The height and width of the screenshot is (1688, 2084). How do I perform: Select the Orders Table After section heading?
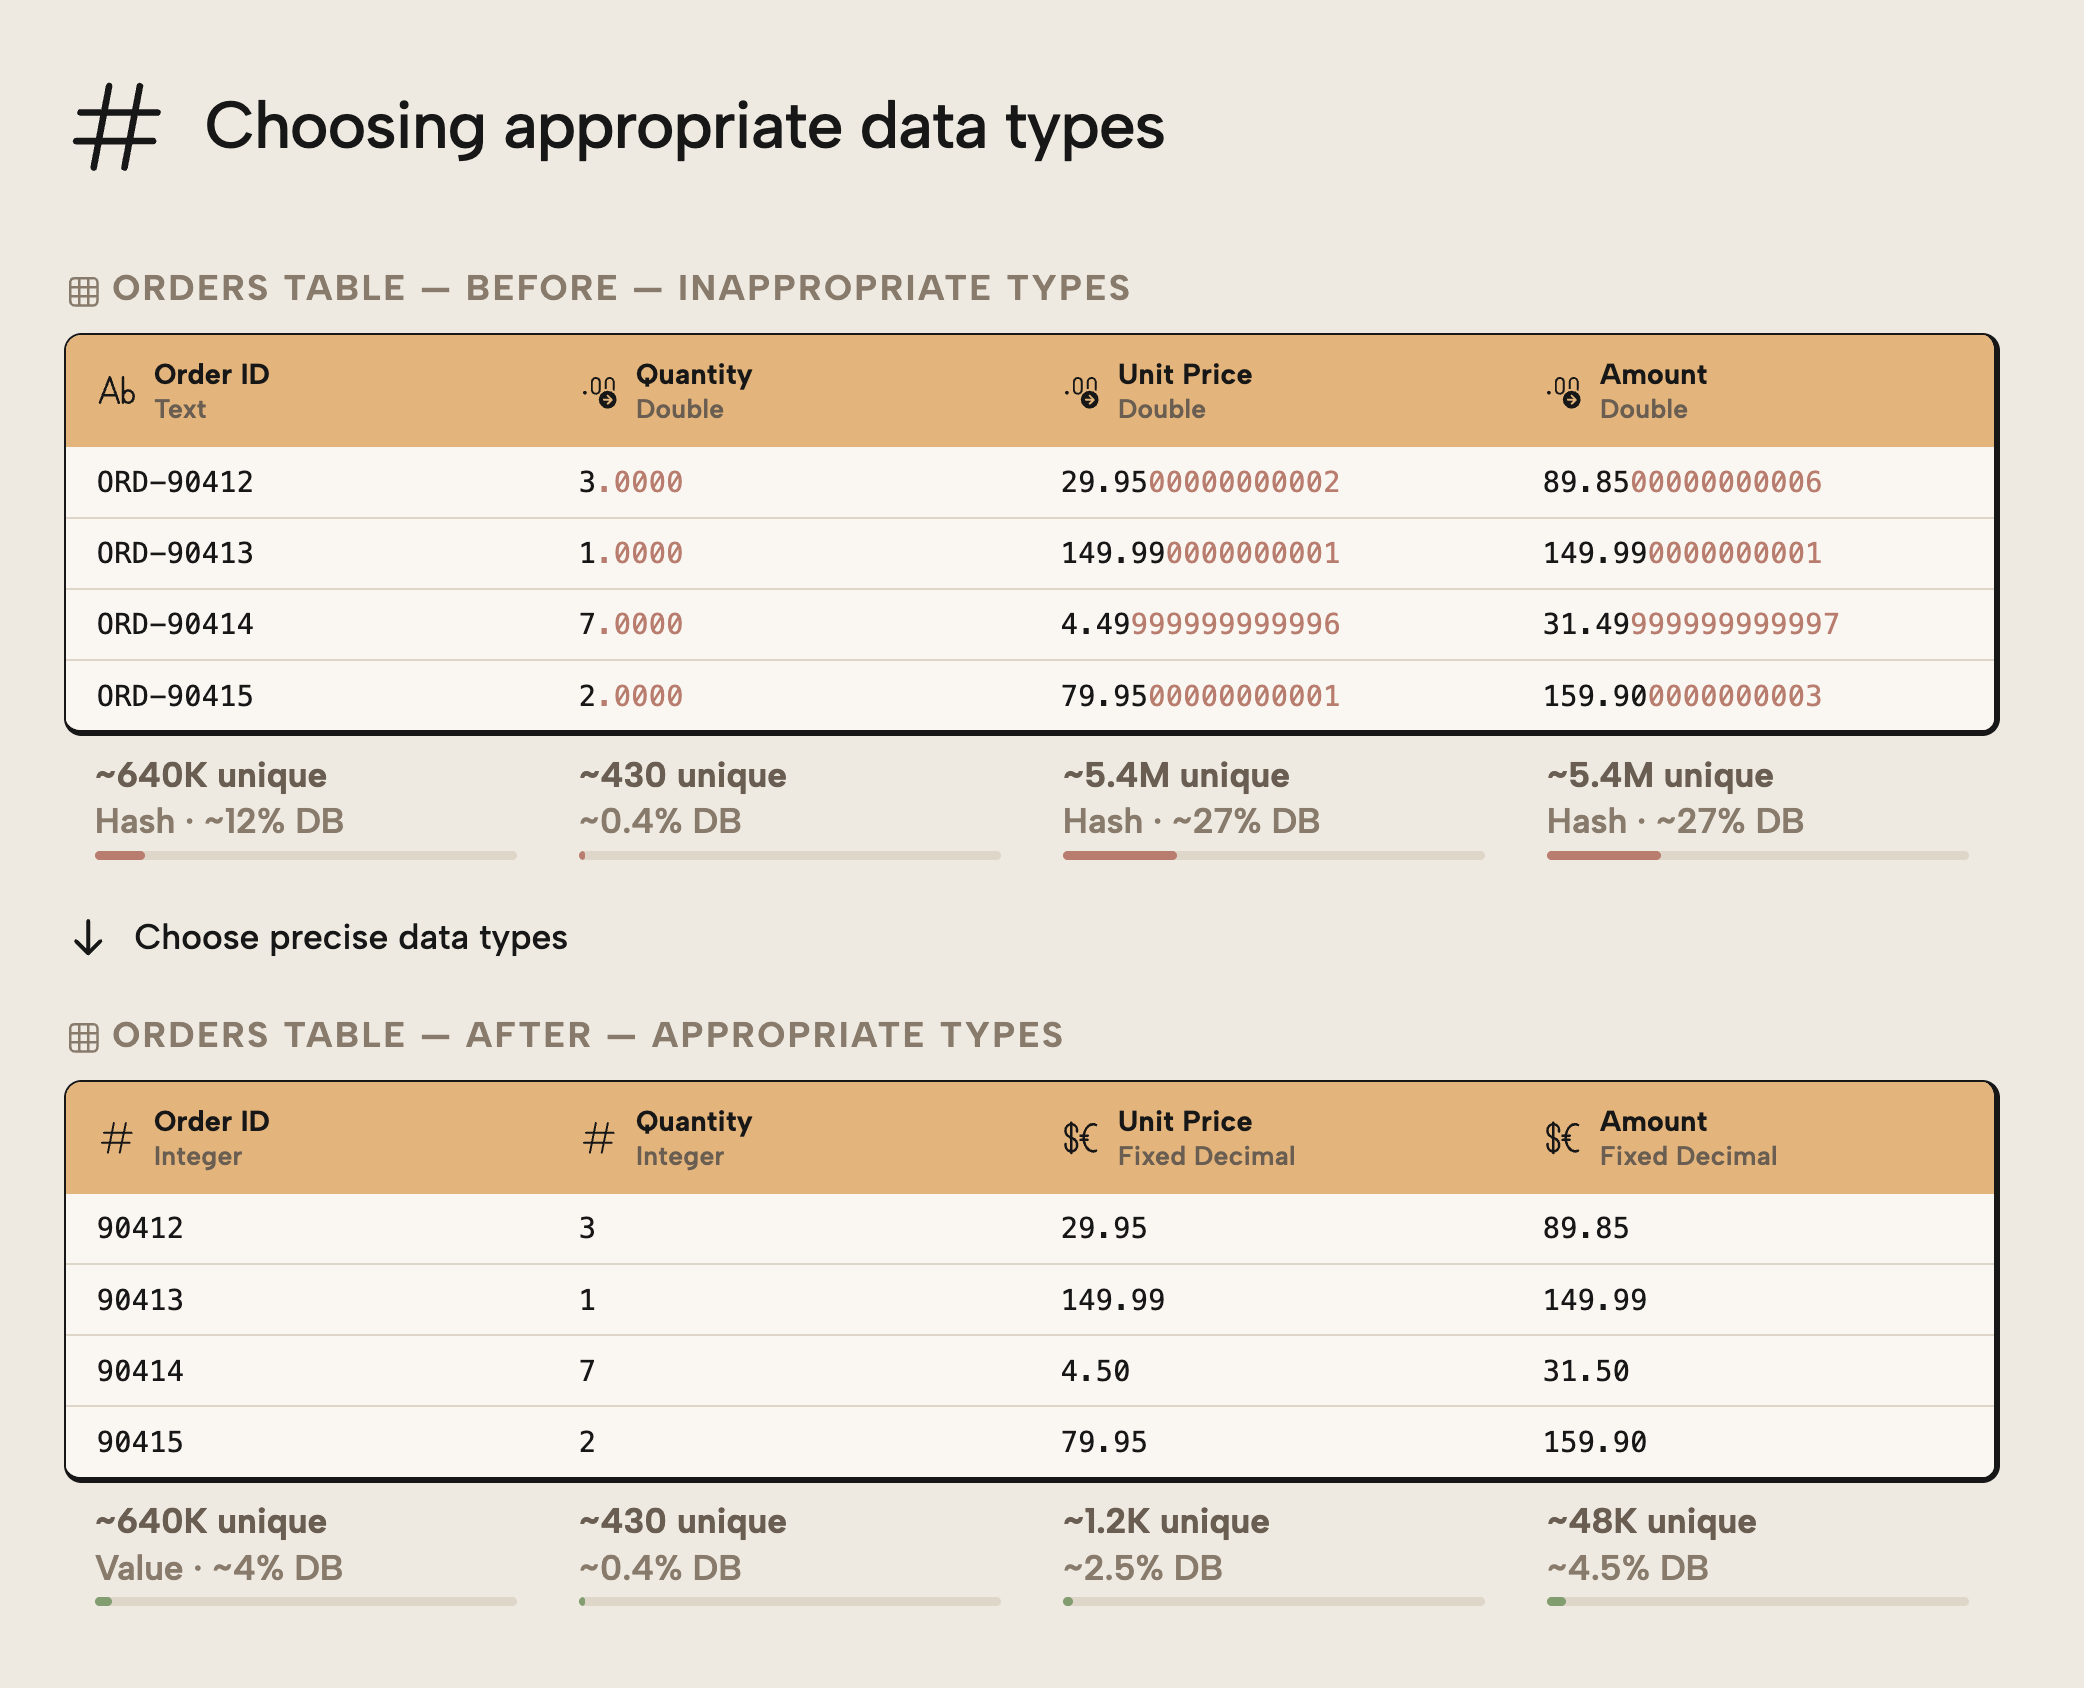(588, 1034)
